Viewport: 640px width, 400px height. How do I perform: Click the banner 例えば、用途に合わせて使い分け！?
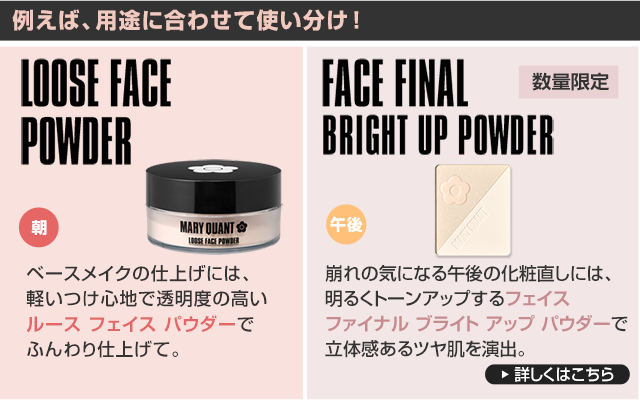pos(186,20)
